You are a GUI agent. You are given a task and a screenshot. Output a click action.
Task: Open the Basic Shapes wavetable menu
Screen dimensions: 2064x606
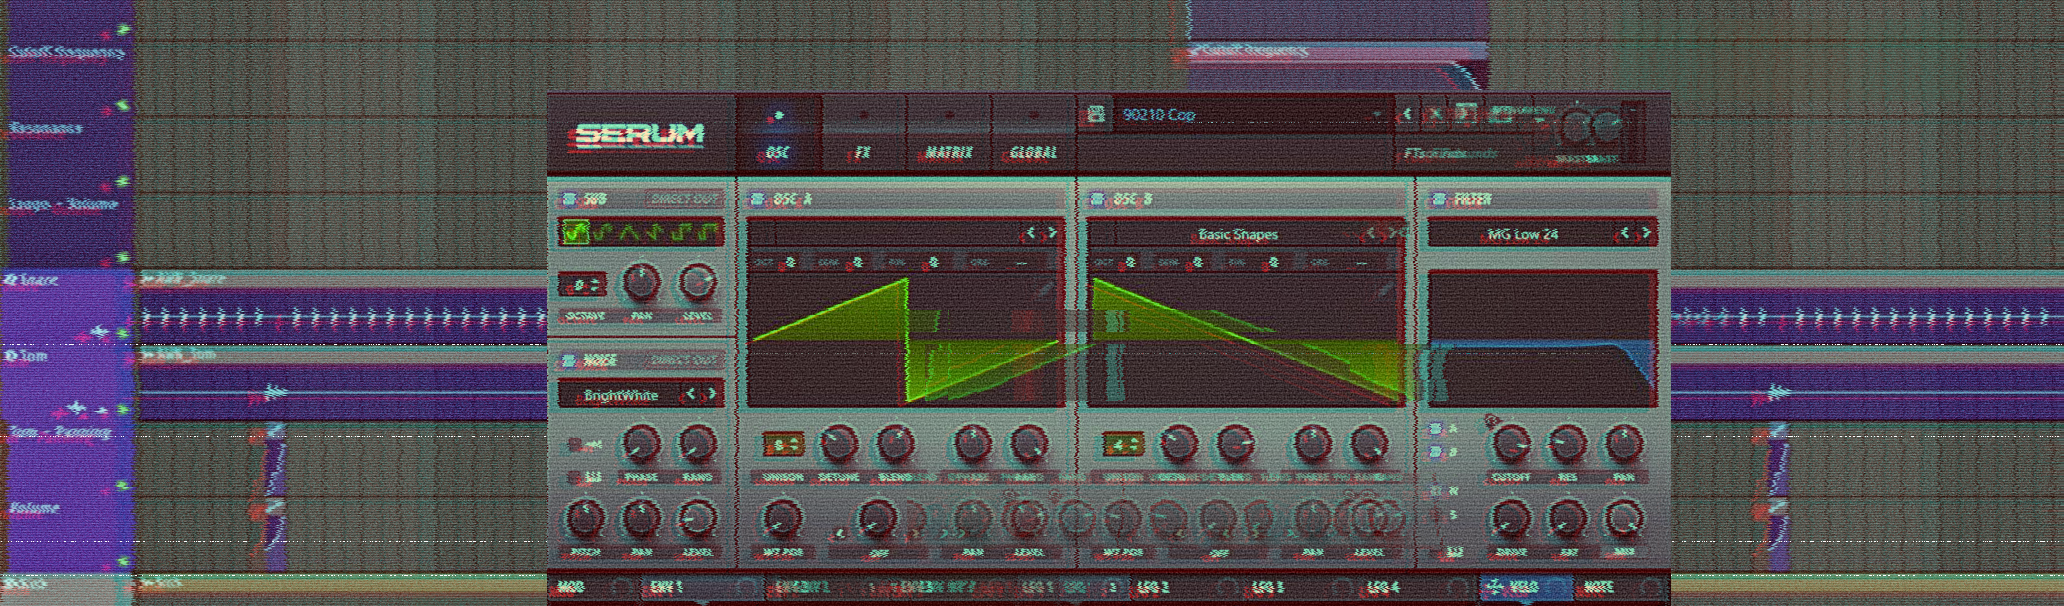click(x=1238, y=234)
